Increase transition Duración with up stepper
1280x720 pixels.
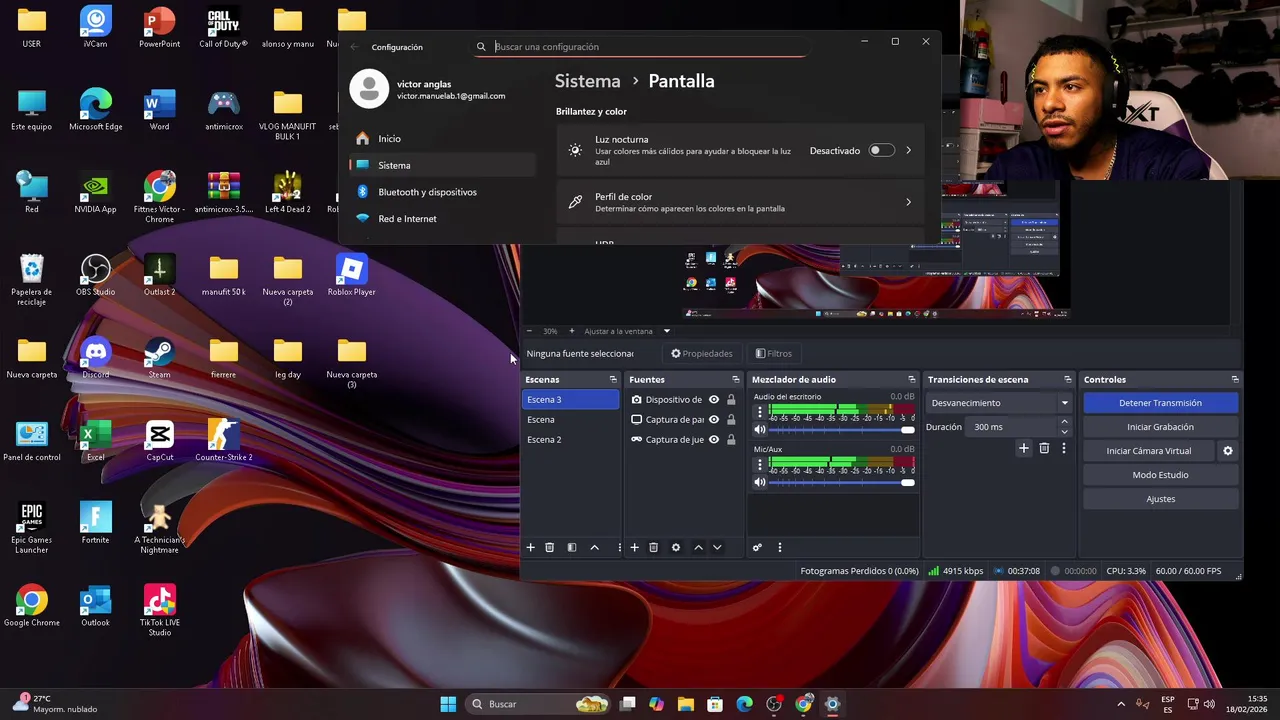click(1064, 422)
